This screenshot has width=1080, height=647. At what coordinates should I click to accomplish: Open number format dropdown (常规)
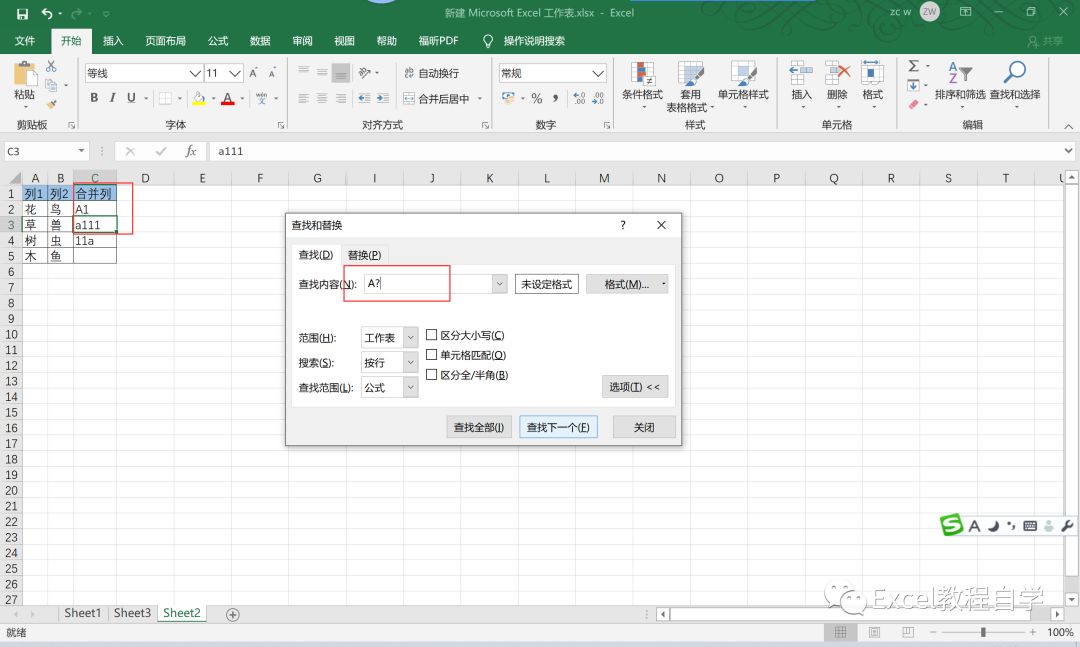pyautogui.click(x=598, y=73)
